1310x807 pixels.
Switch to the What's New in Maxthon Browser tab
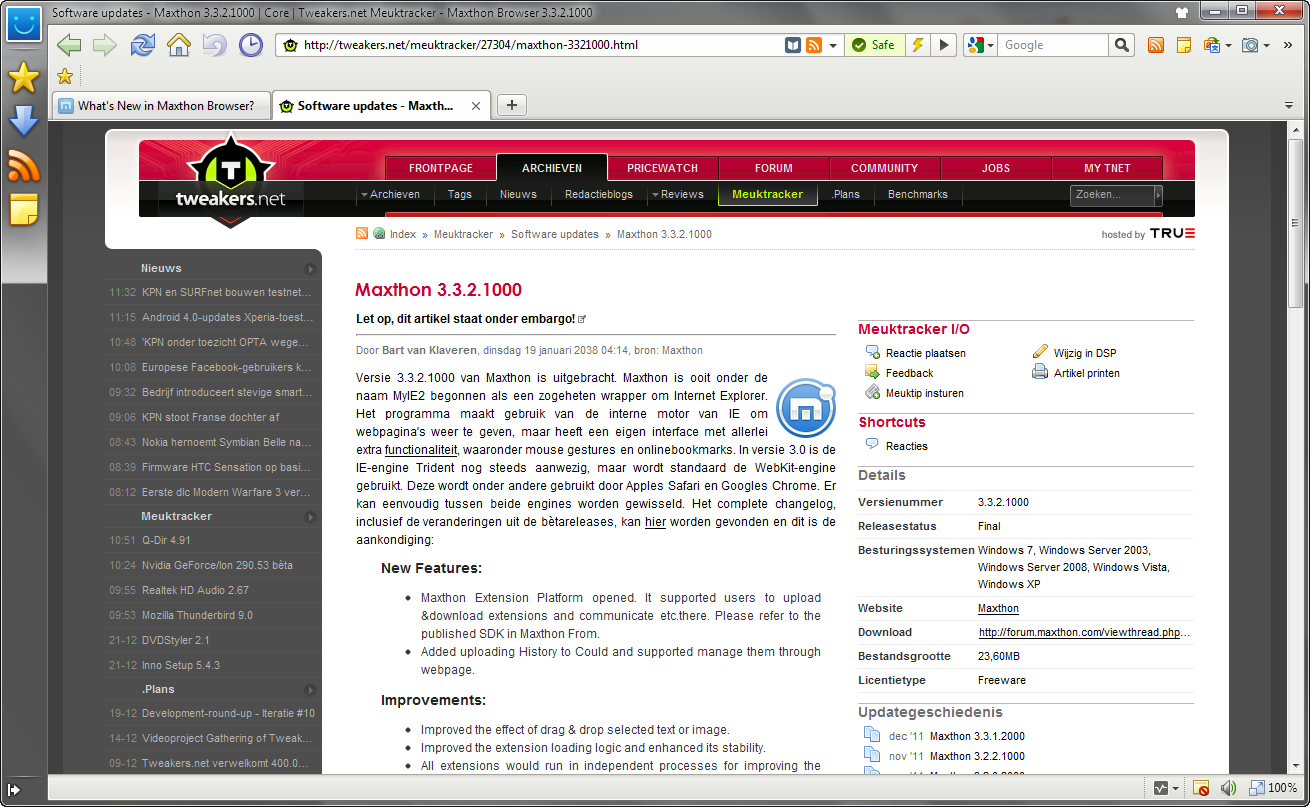pyautogui.click(x=161, y=106)
